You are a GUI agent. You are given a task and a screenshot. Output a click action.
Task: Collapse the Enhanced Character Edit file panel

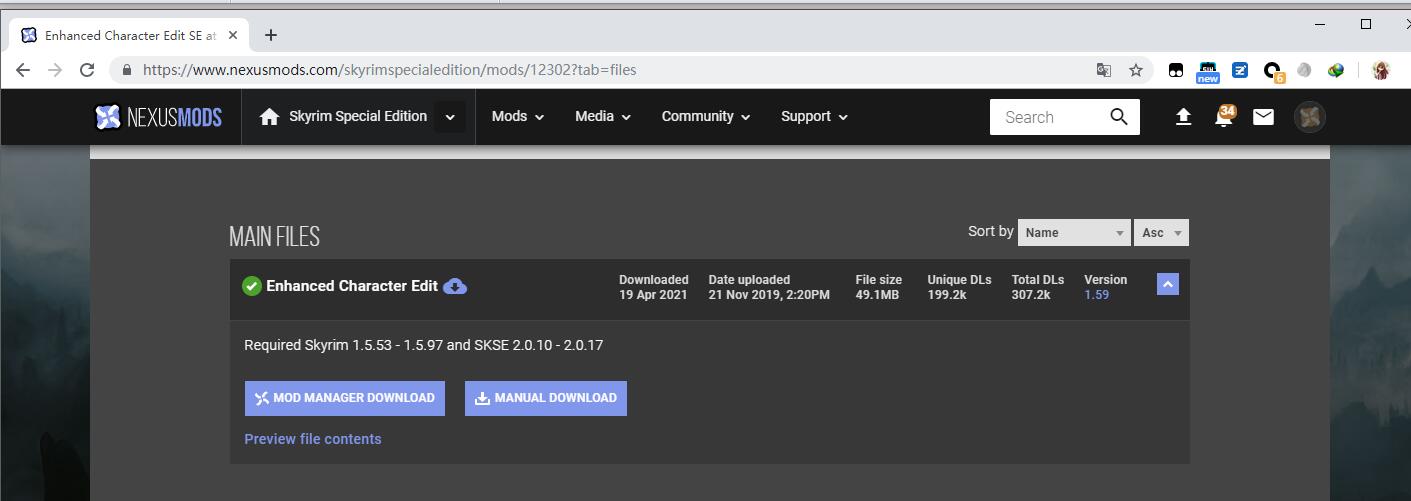(x=1167, y=285)
